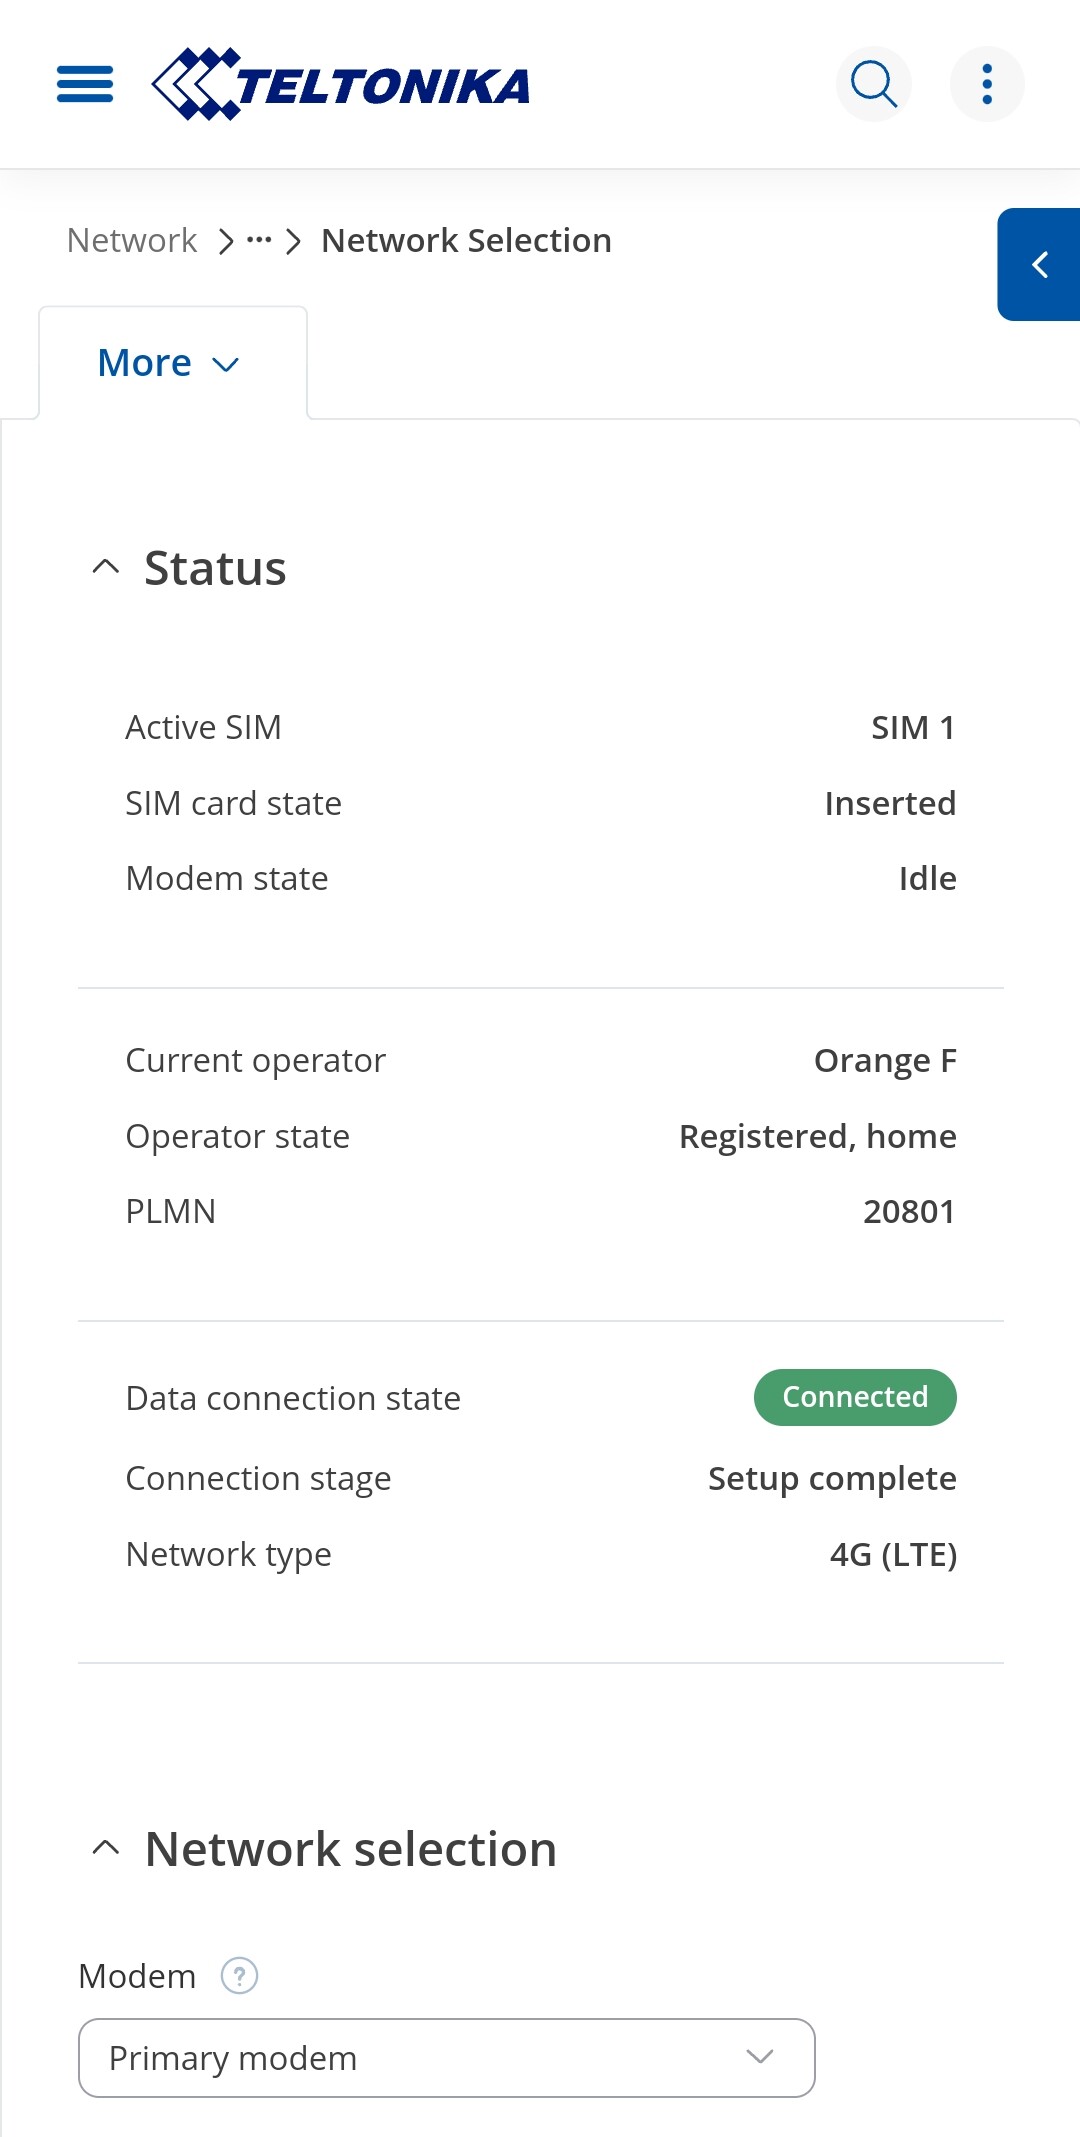
Task: Click the breadcrumb ellipsis dots
Action: point(259,241)
